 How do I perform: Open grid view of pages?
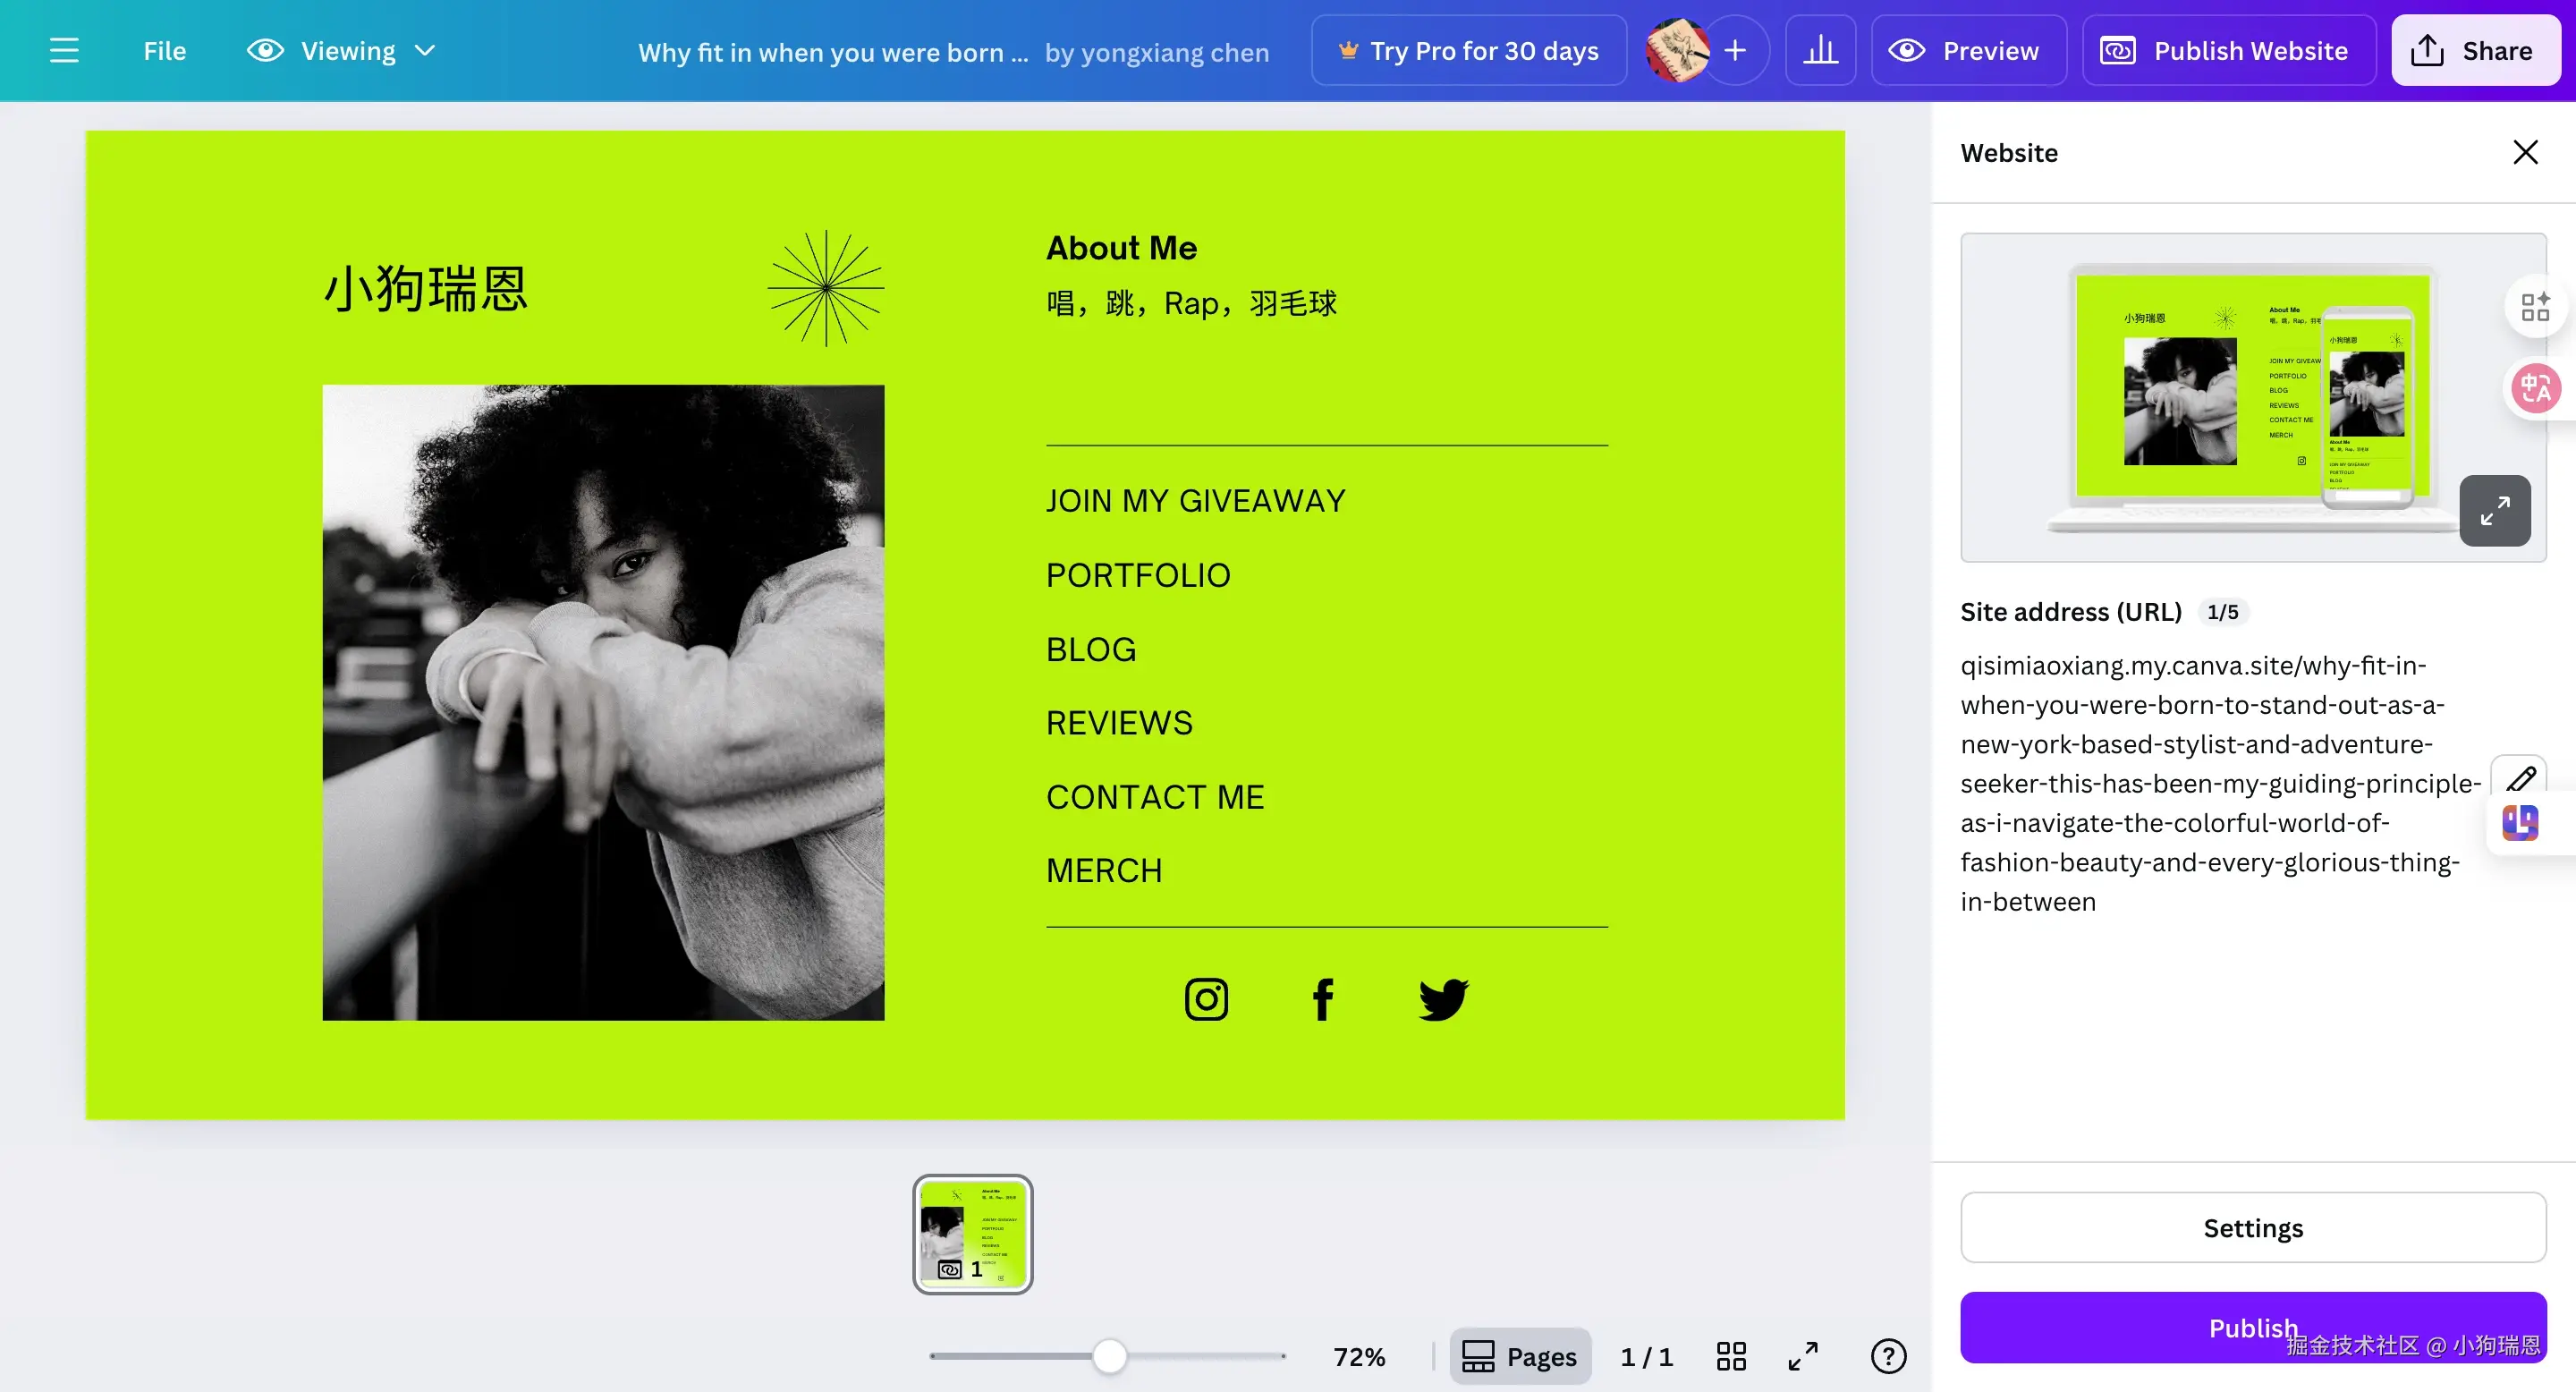[1731, 1356]
